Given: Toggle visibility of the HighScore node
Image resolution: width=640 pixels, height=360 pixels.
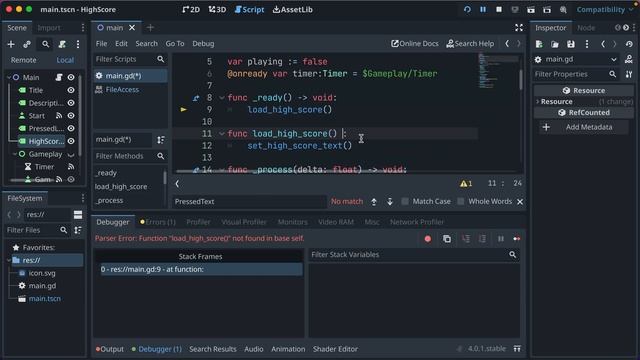Looking at the screenshot, I should [x=71, y=141].
